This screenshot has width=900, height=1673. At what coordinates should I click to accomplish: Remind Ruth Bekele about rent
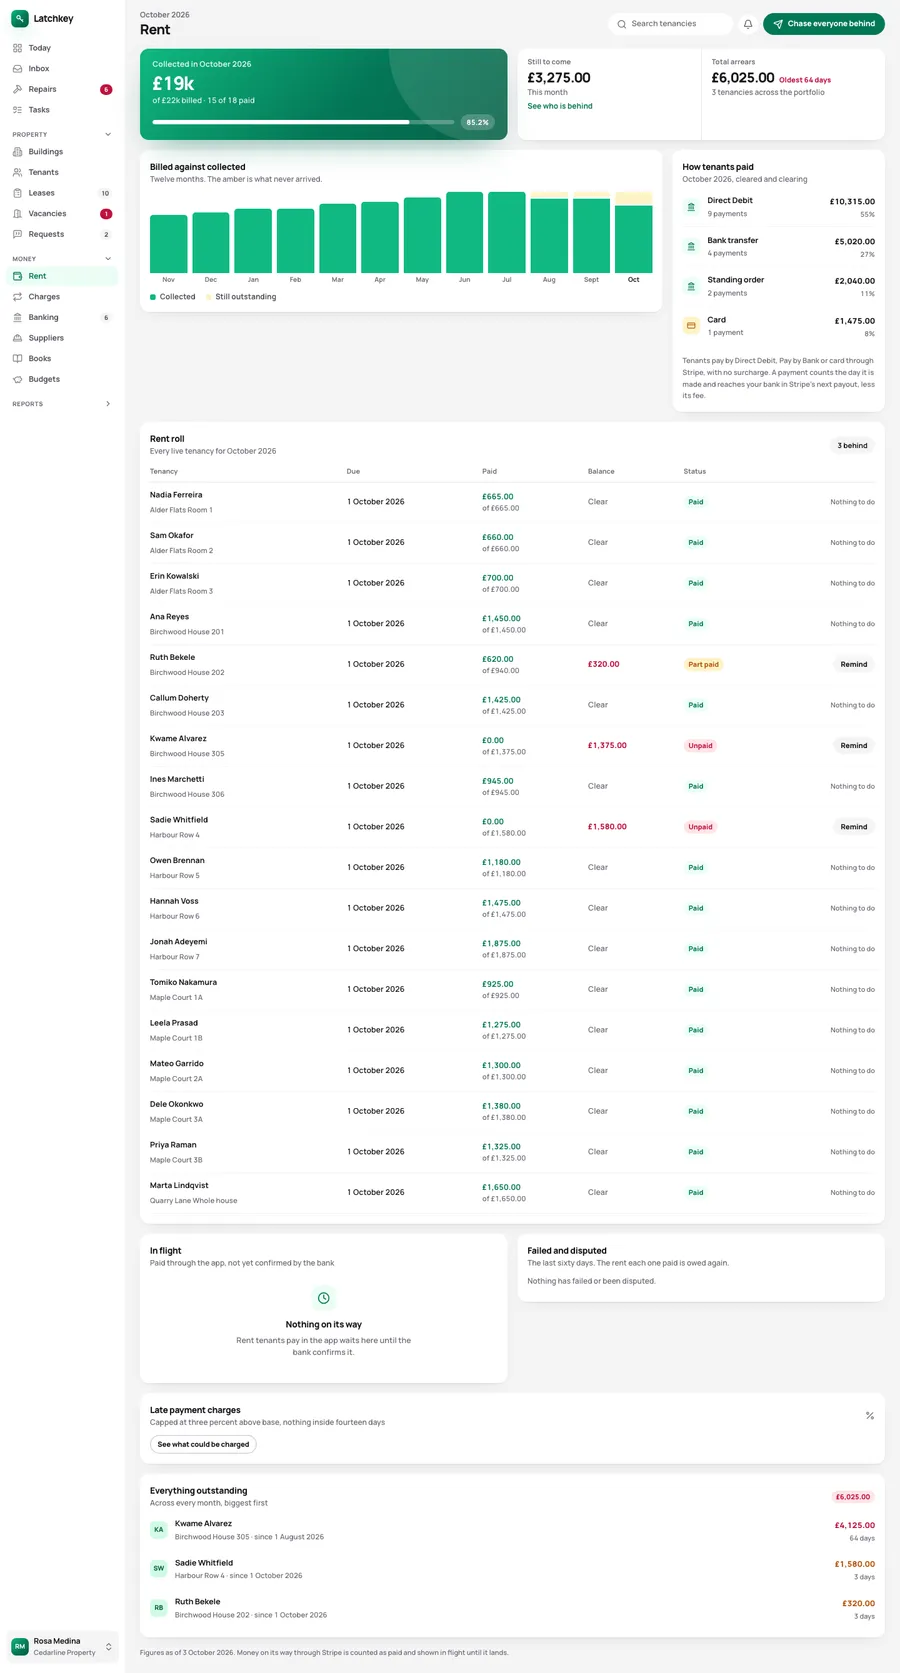[854, 664]
